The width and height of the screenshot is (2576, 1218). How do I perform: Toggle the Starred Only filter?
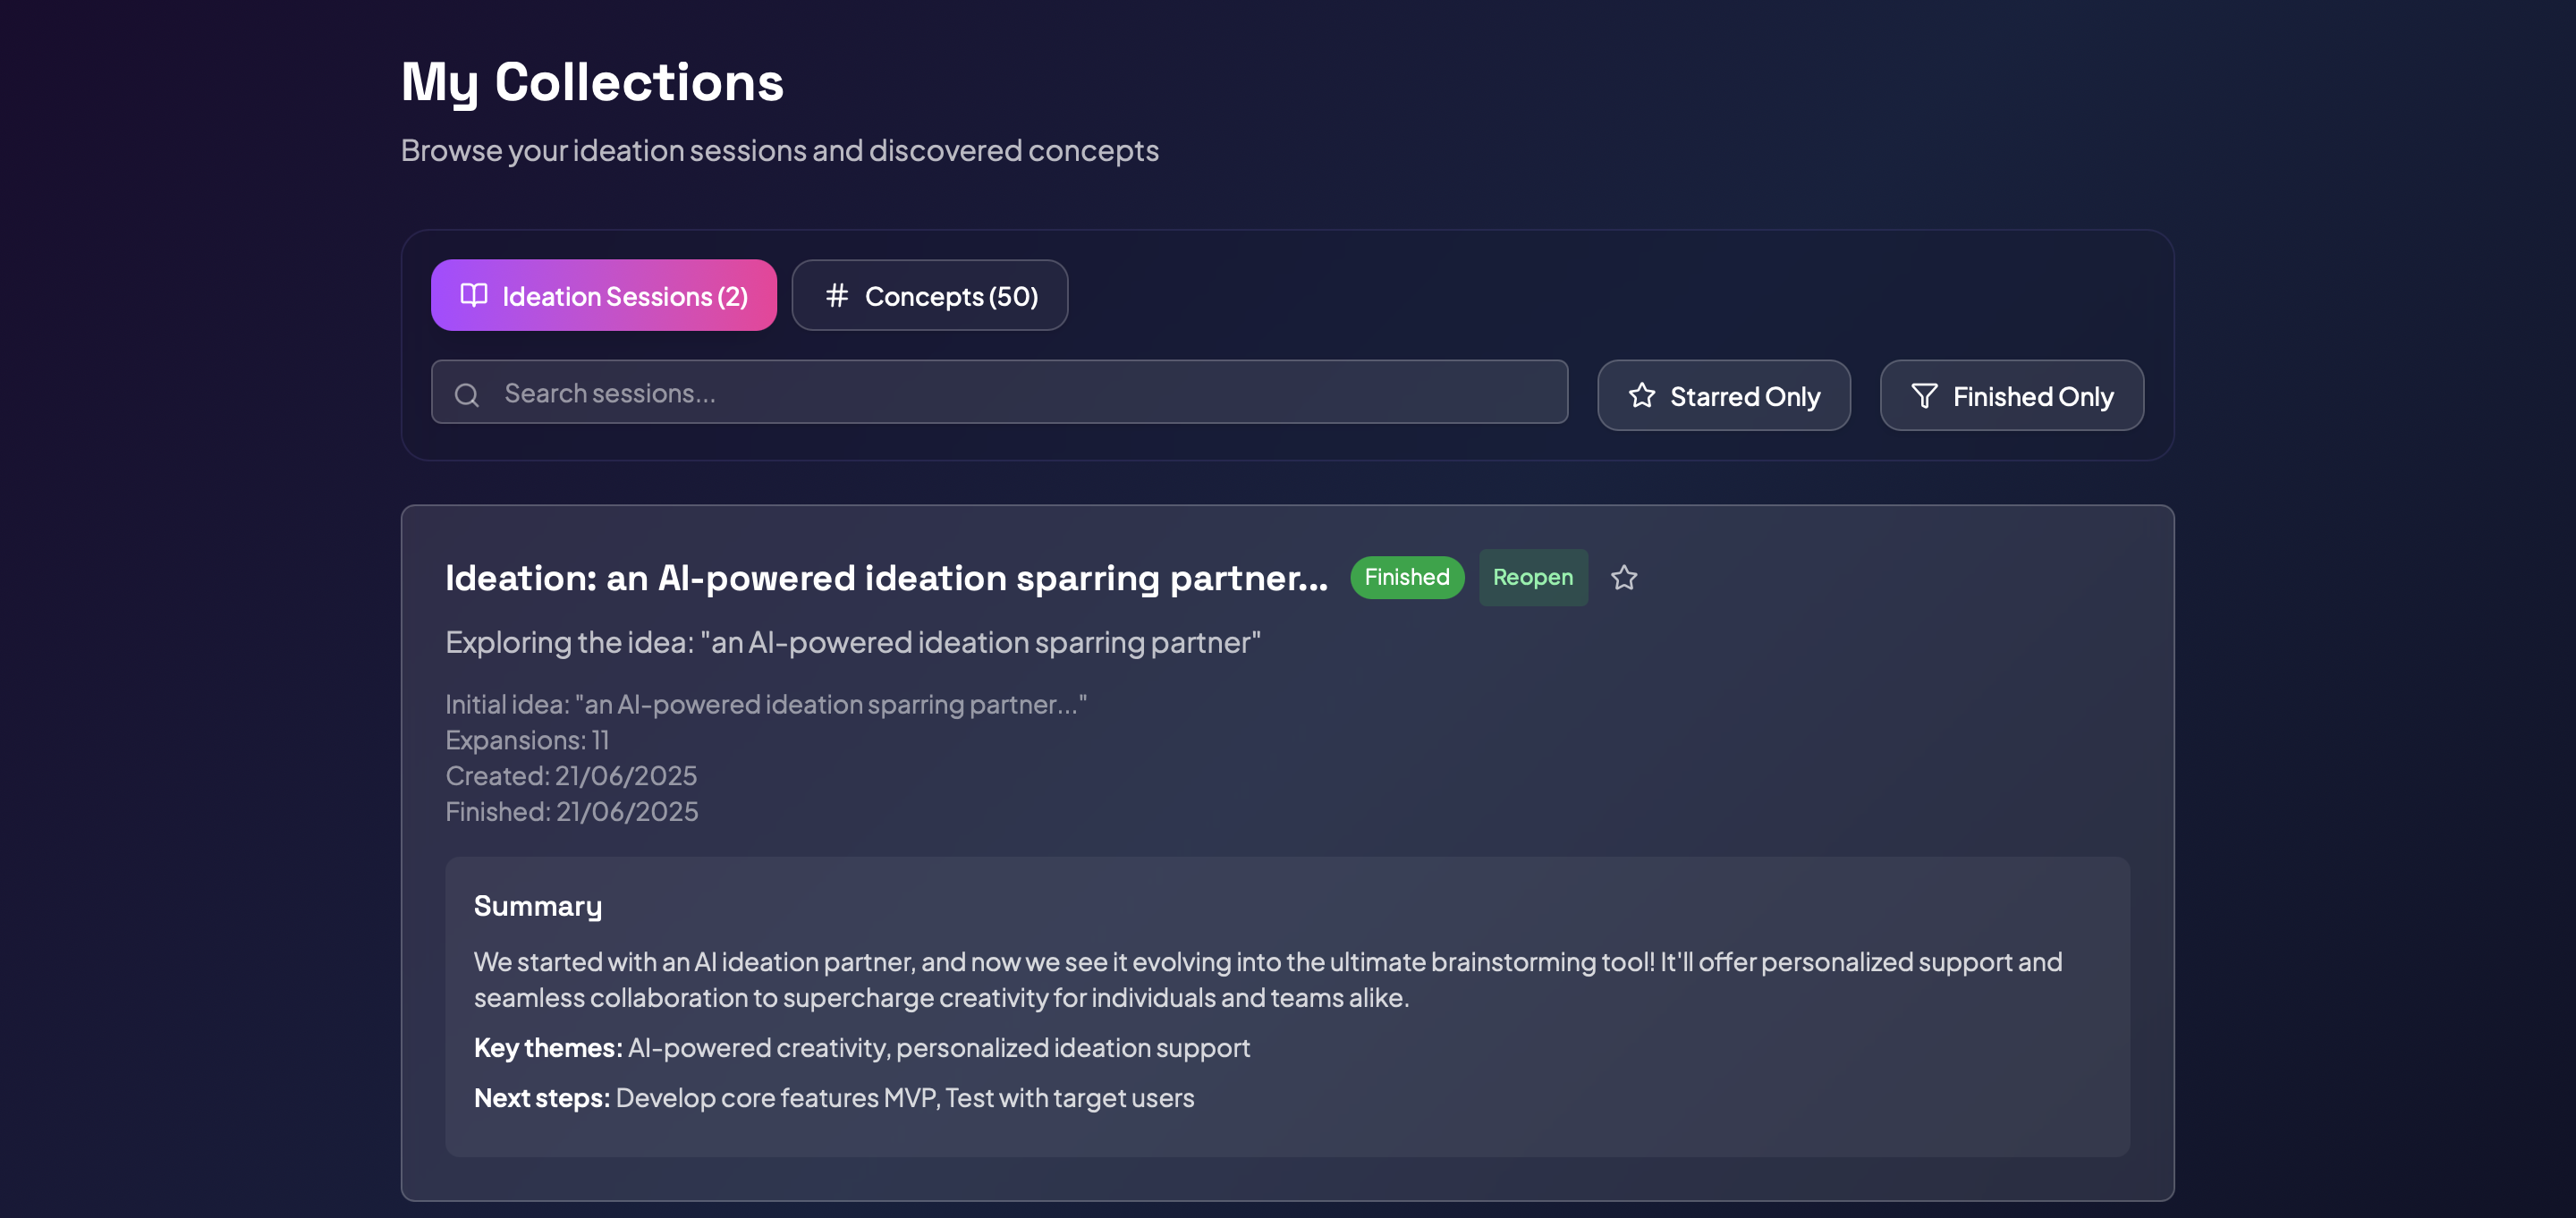coord(1723,395)
